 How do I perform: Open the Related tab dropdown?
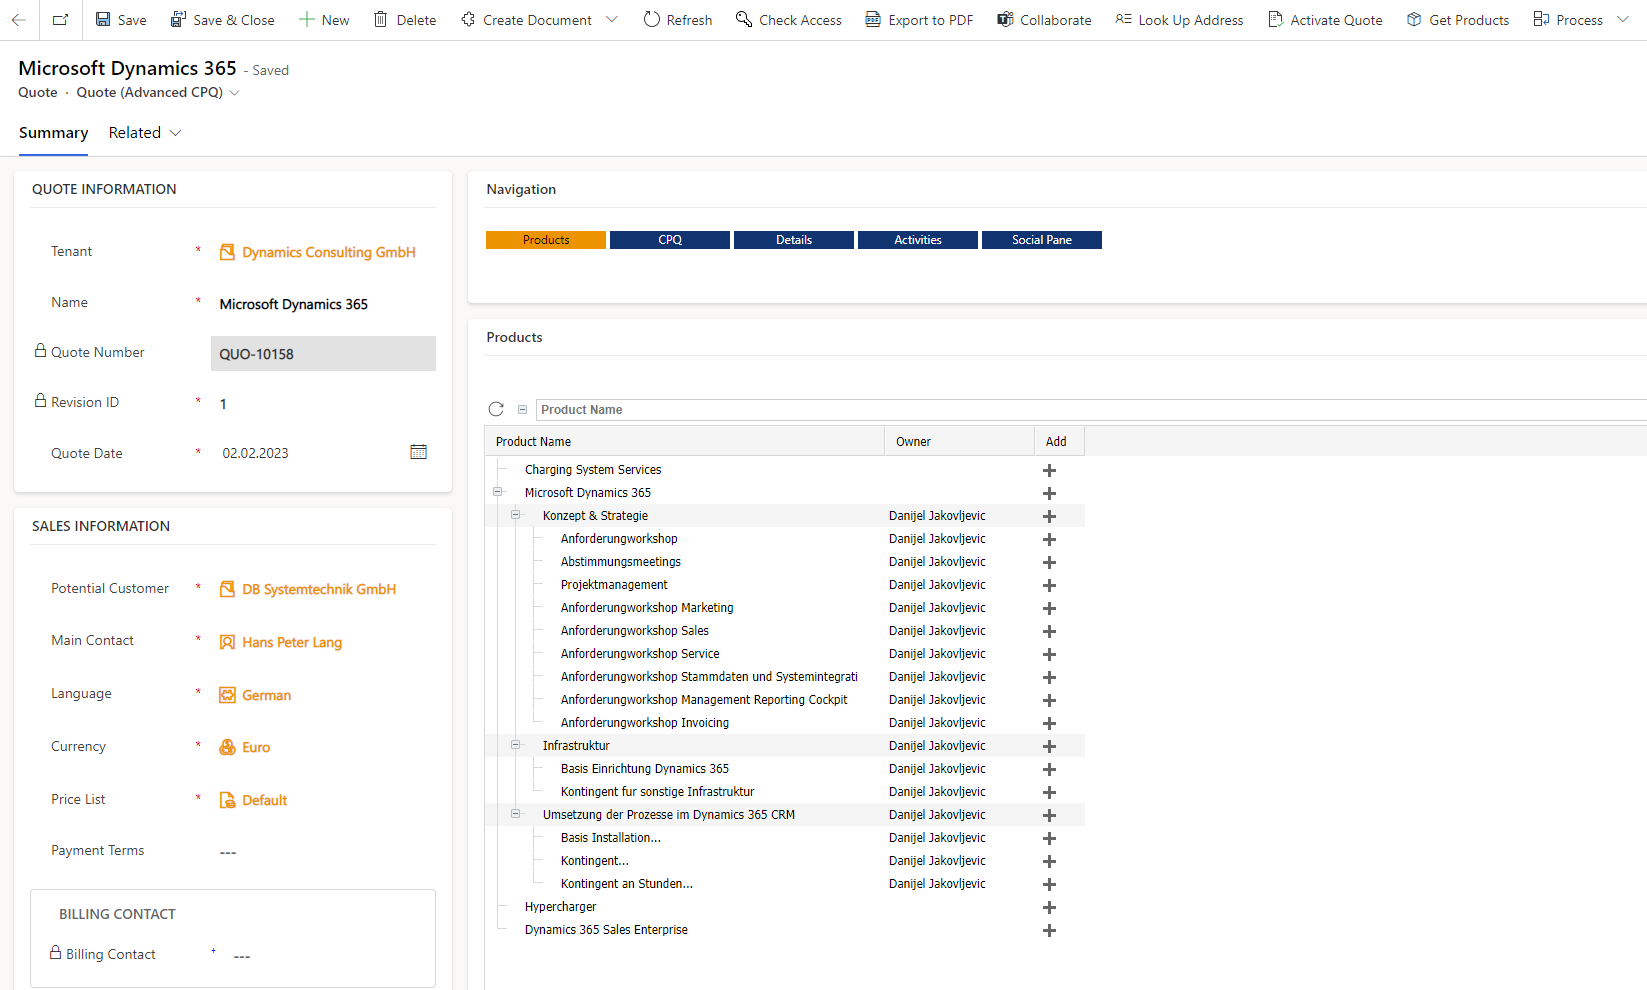pyautogui.click(x=145, y=133)
